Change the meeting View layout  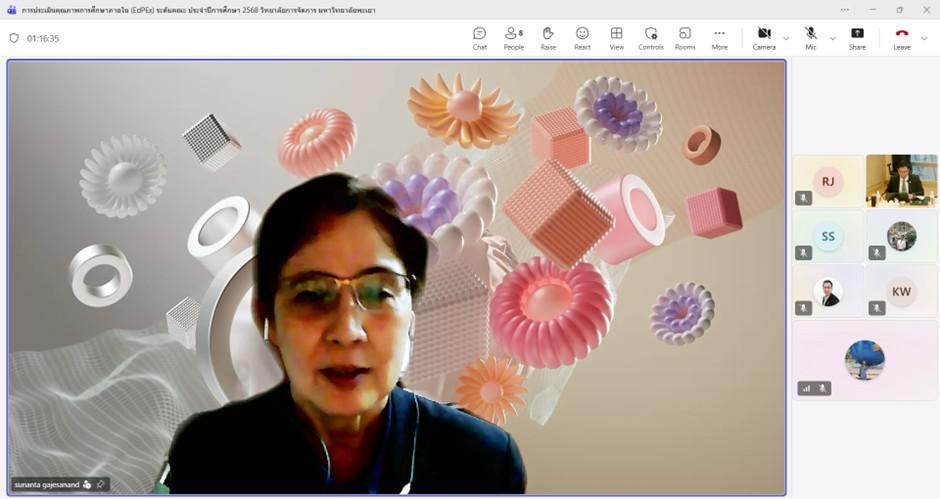click(x=616, y=38)
